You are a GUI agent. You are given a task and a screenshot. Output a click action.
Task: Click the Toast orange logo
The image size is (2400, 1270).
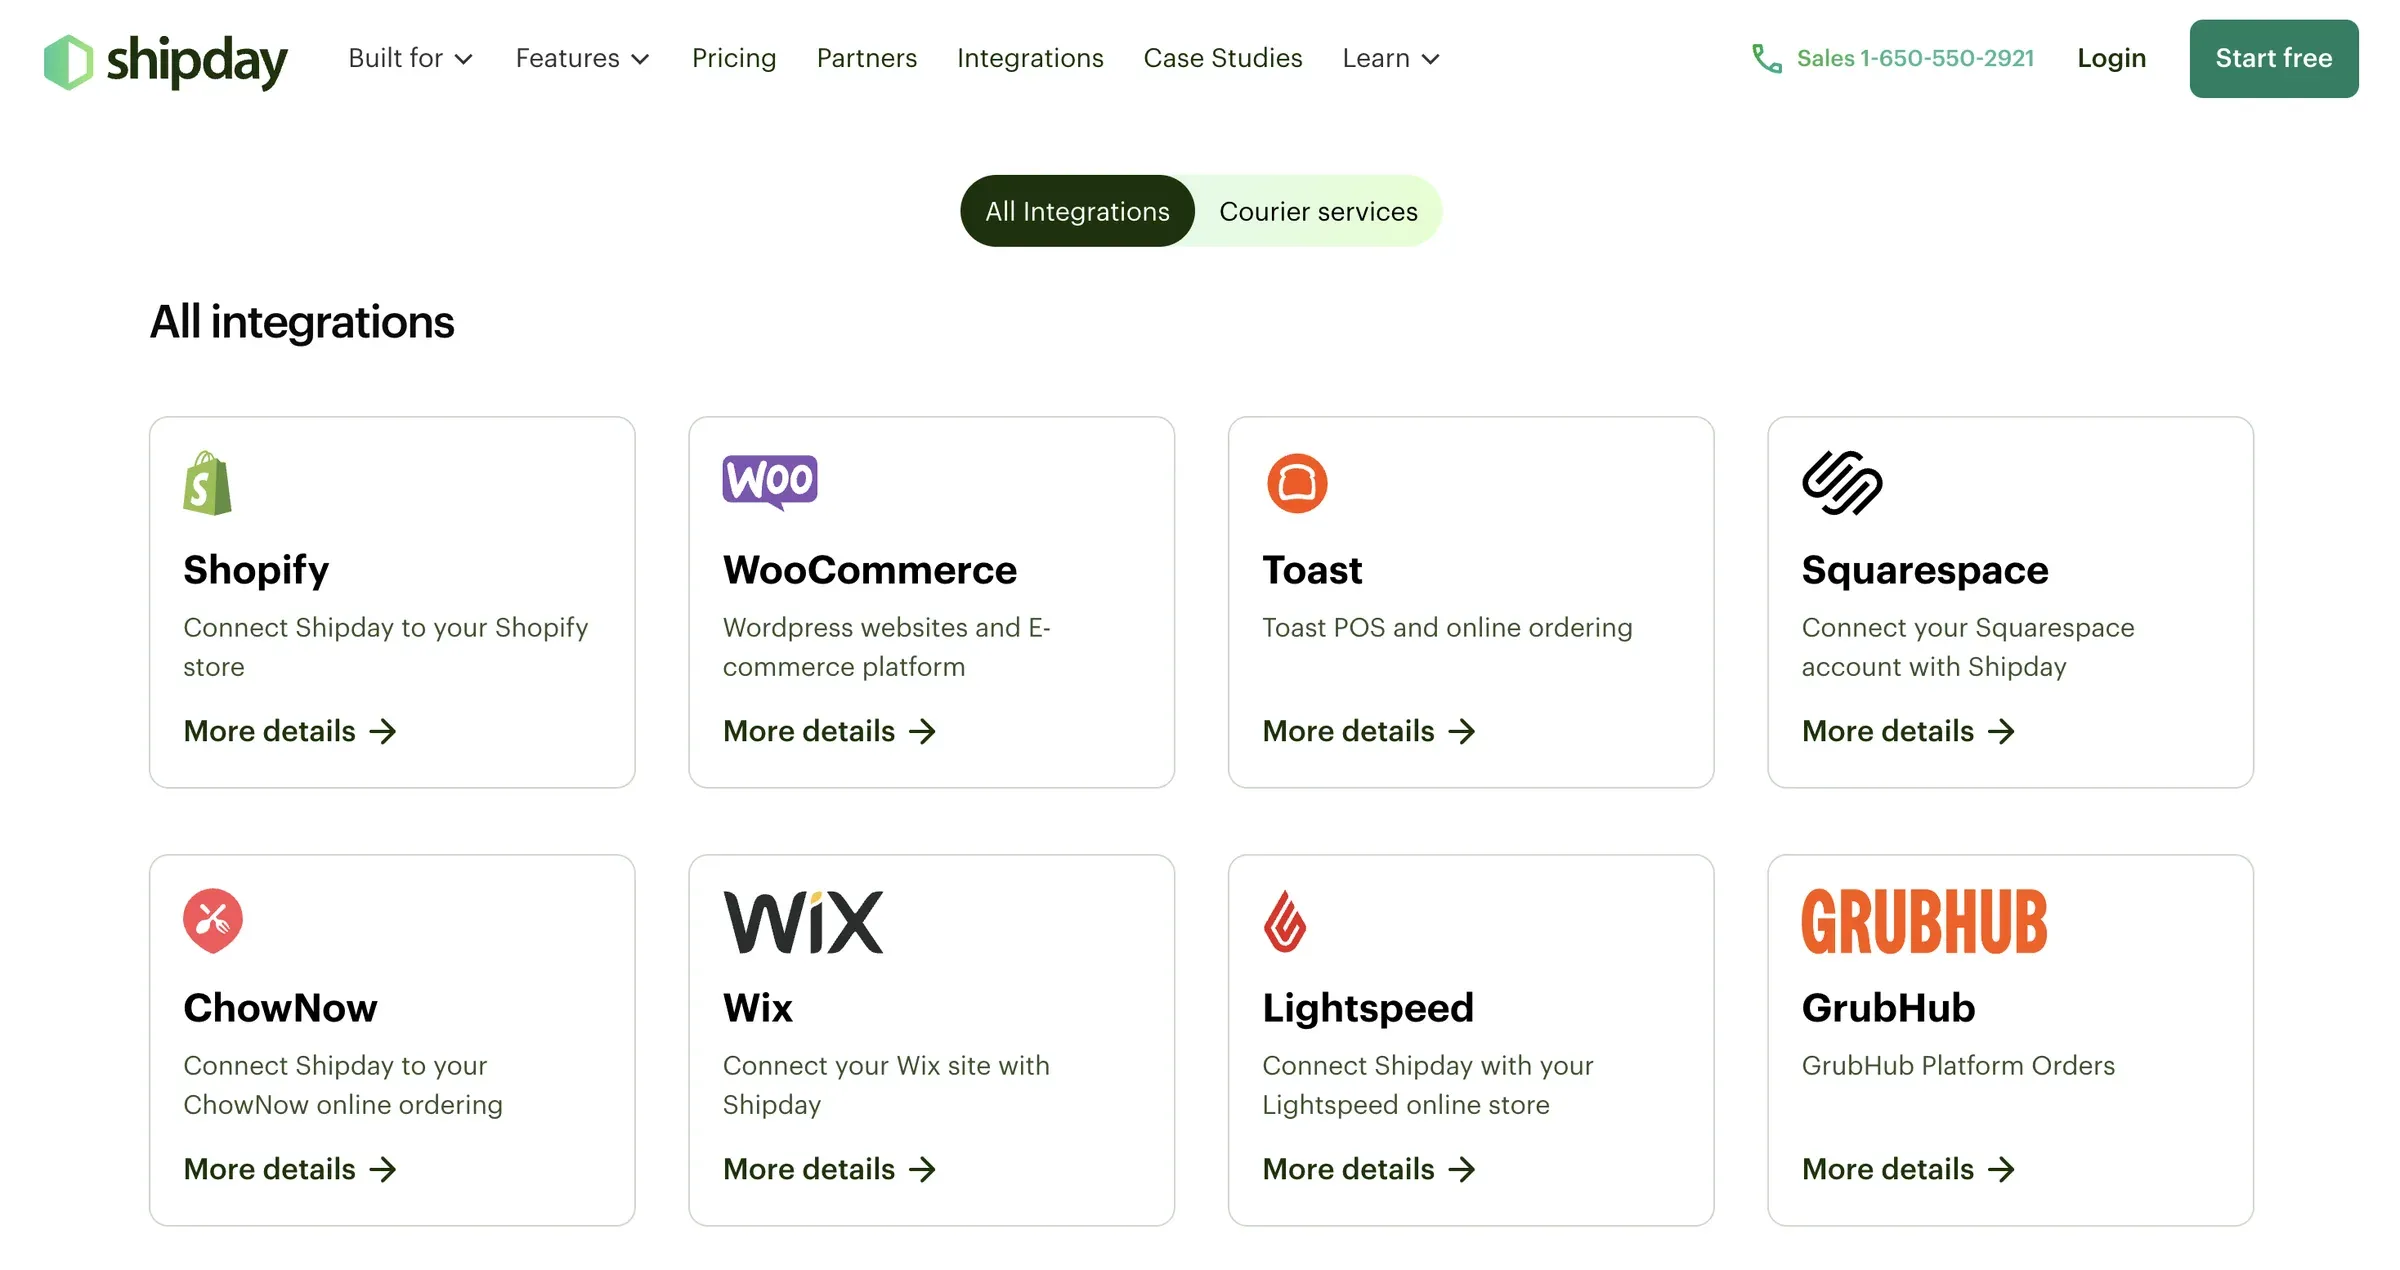(x=1297, y=483)
